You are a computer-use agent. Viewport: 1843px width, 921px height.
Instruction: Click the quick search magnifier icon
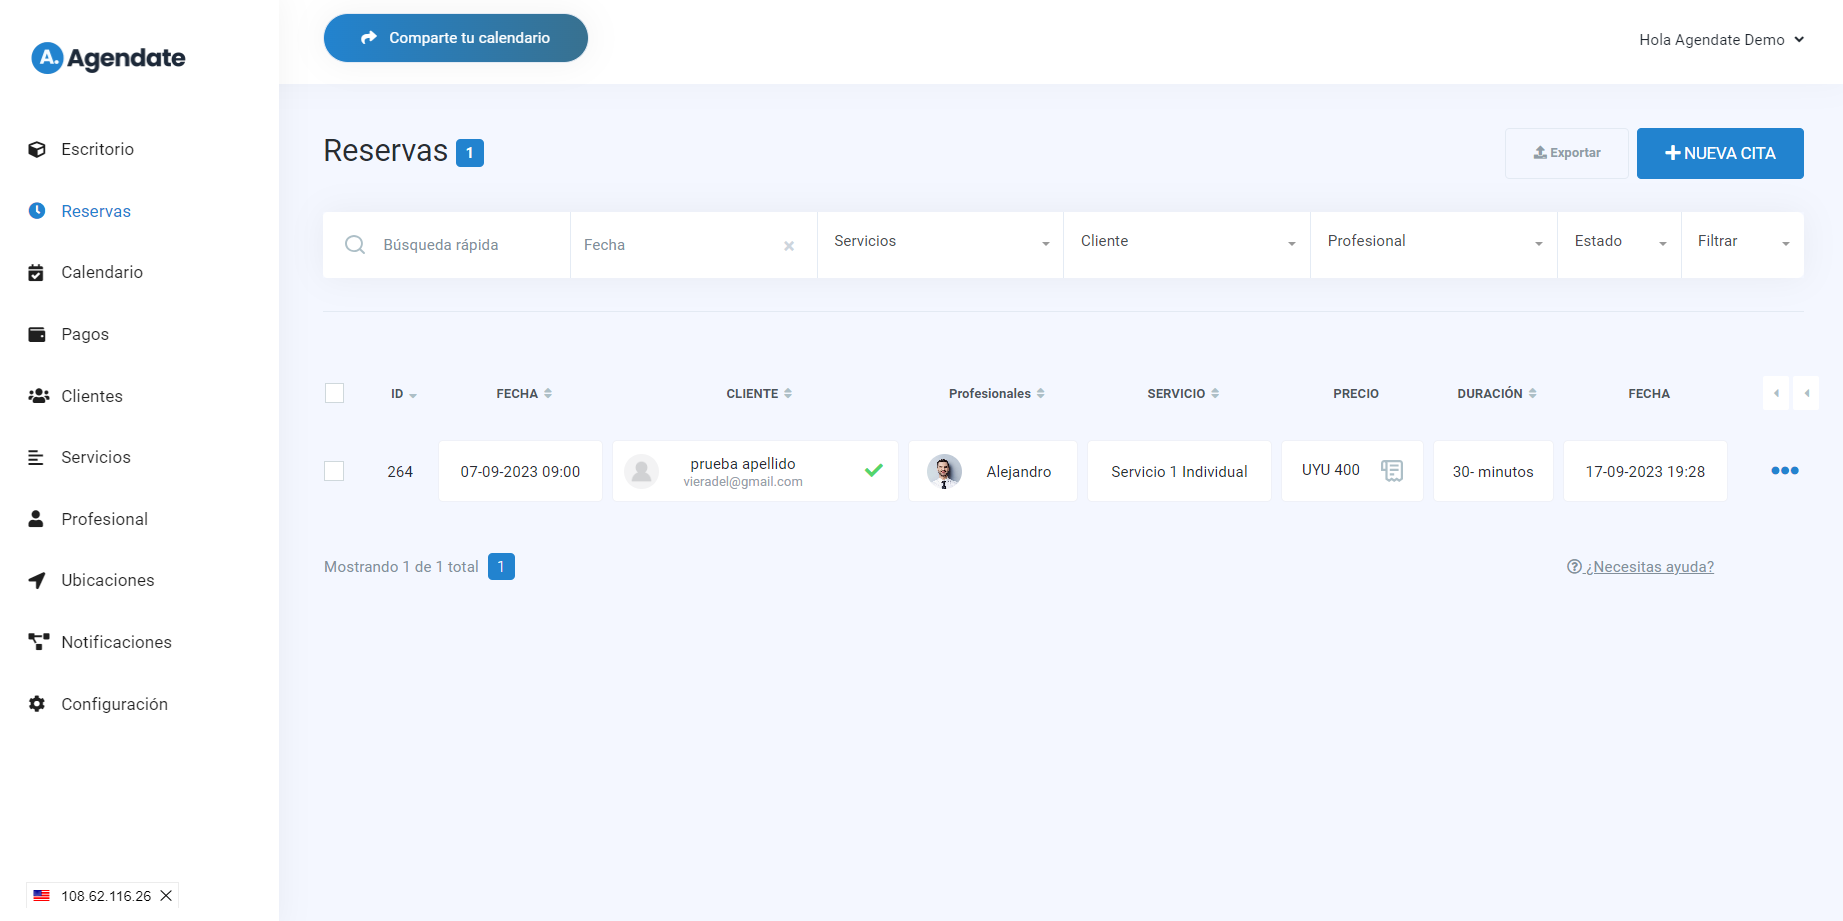point(355,245)
